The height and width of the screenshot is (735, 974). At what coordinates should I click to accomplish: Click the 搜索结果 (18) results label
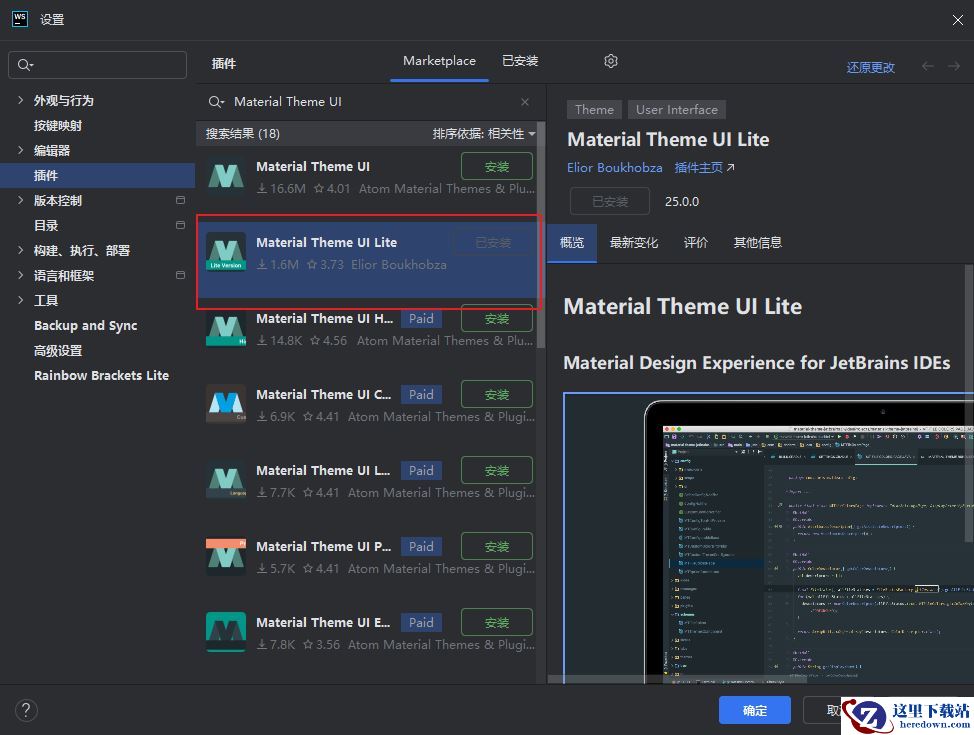pos(243,134)
